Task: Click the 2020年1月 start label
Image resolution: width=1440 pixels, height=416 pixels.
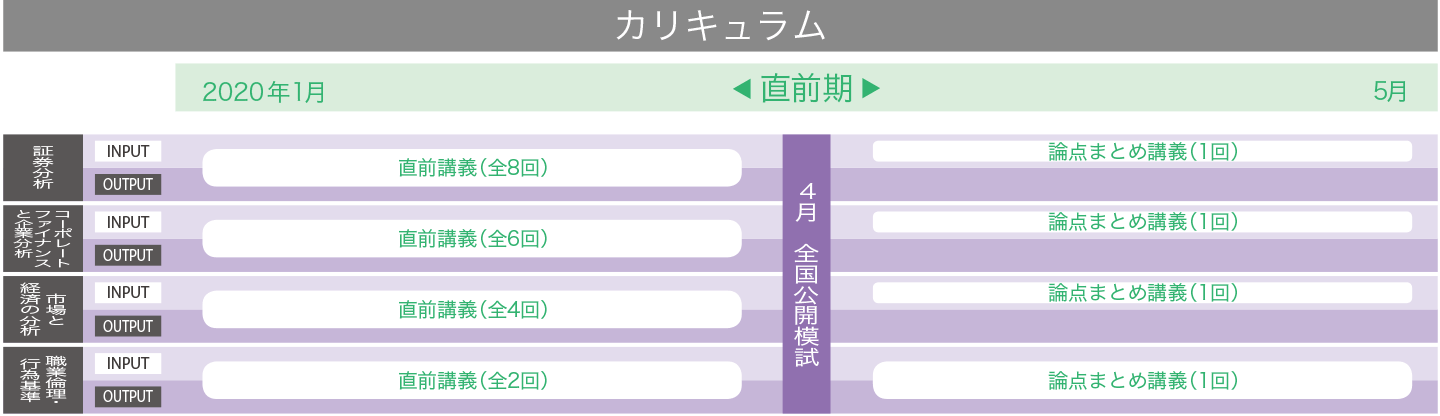Action: tap(264, 92)
